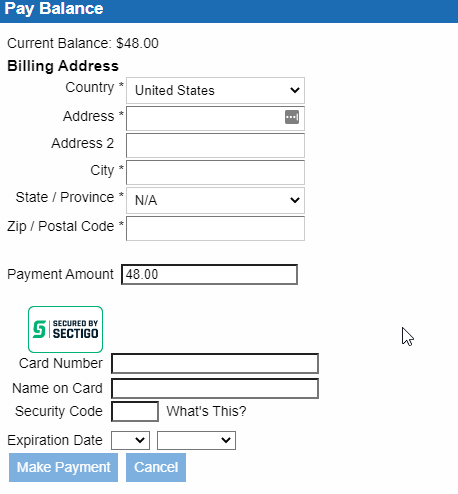Image resolution: width=458 pixels, height=494 pixels.
Task: Click the Current Balance $48.00 text
Action: [83, 43]
